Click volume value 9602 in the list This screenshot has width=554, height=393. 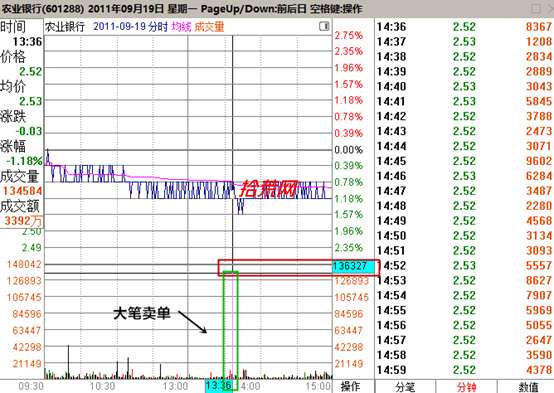coord(539,161)
